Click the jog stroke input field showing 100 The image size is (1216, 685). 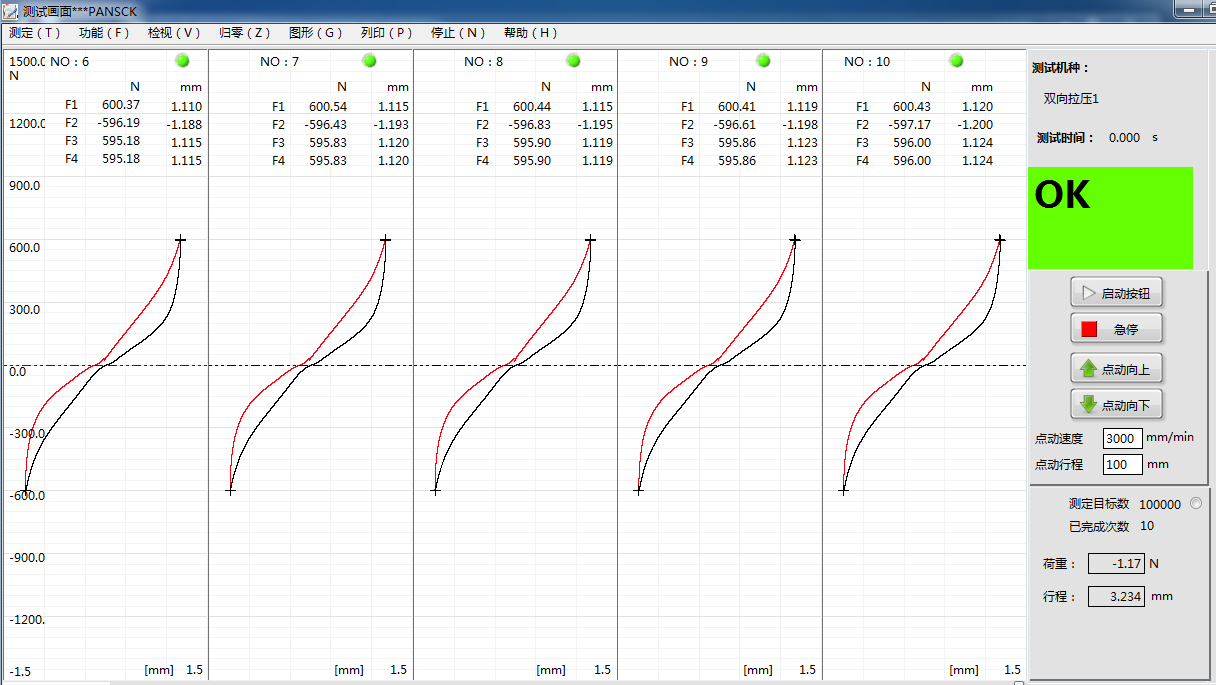(1122, 464)
